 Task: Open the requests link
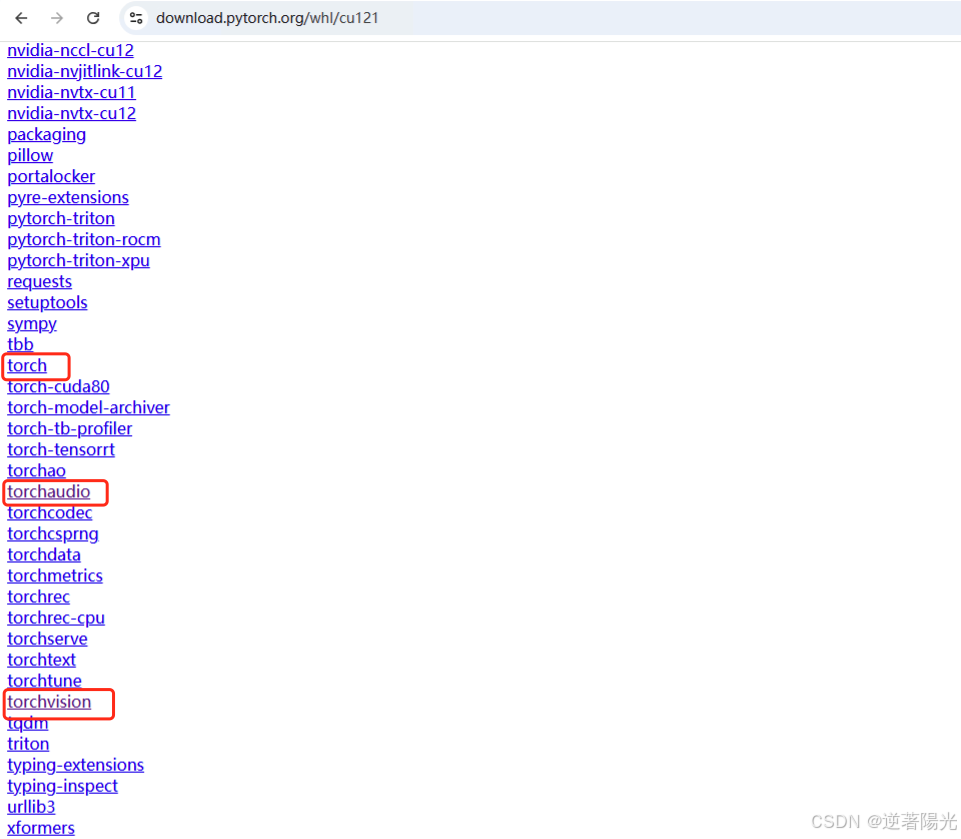click(39, 282)
